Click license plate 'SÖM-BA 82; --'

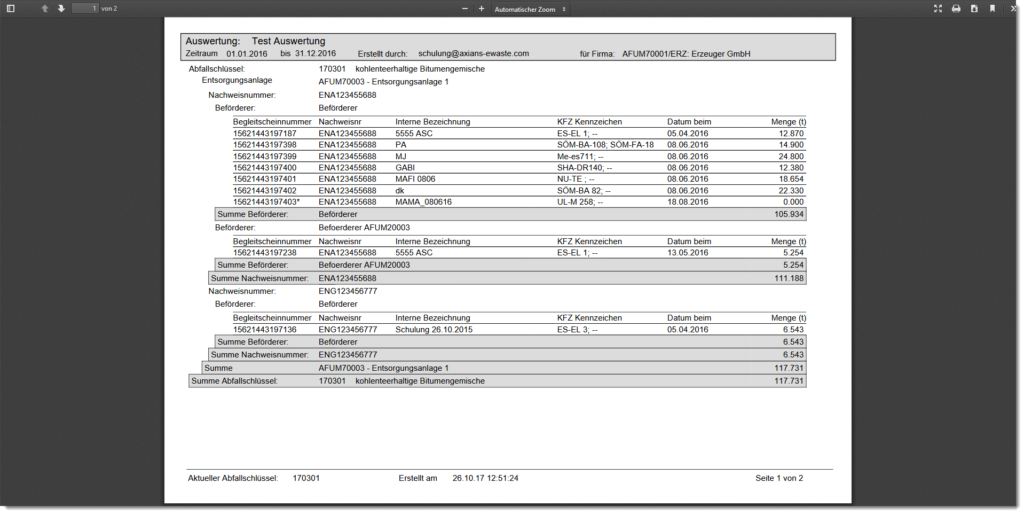click(x=584, y=191)
